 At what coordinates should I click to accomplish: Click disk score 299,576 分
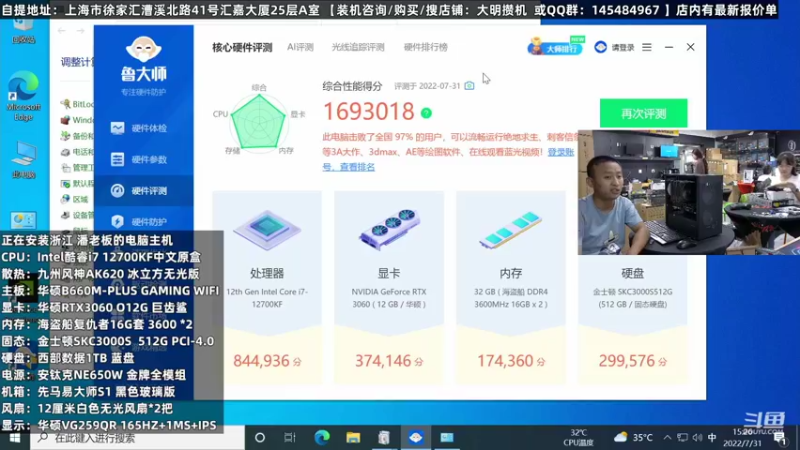(633, 361)
